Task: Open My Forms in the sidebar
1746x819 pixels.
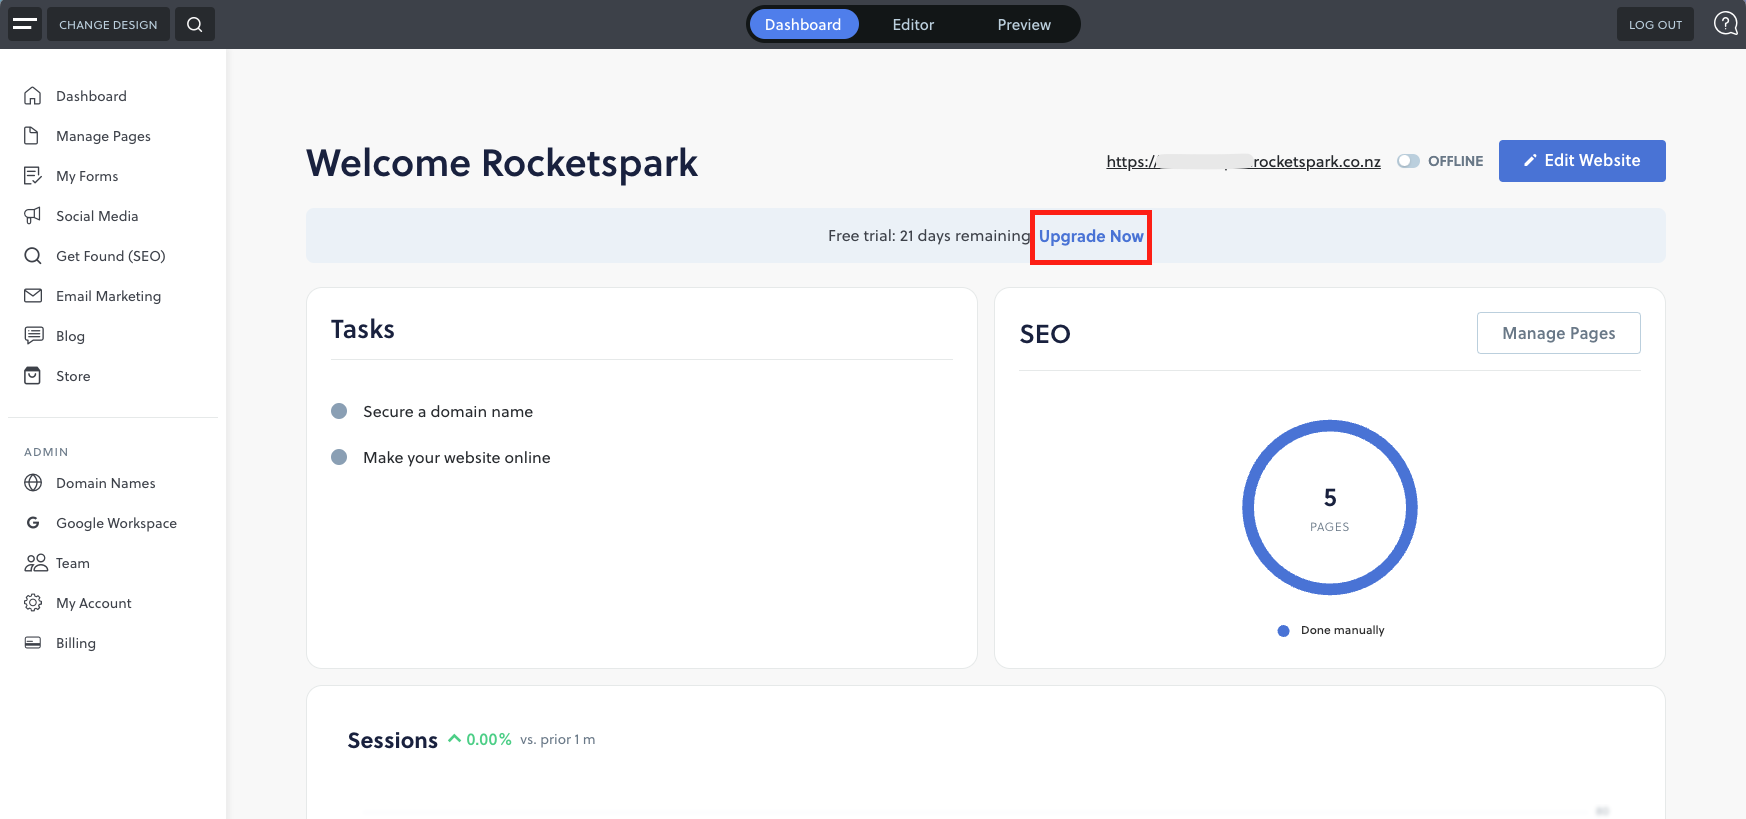Action: (87, 176)
